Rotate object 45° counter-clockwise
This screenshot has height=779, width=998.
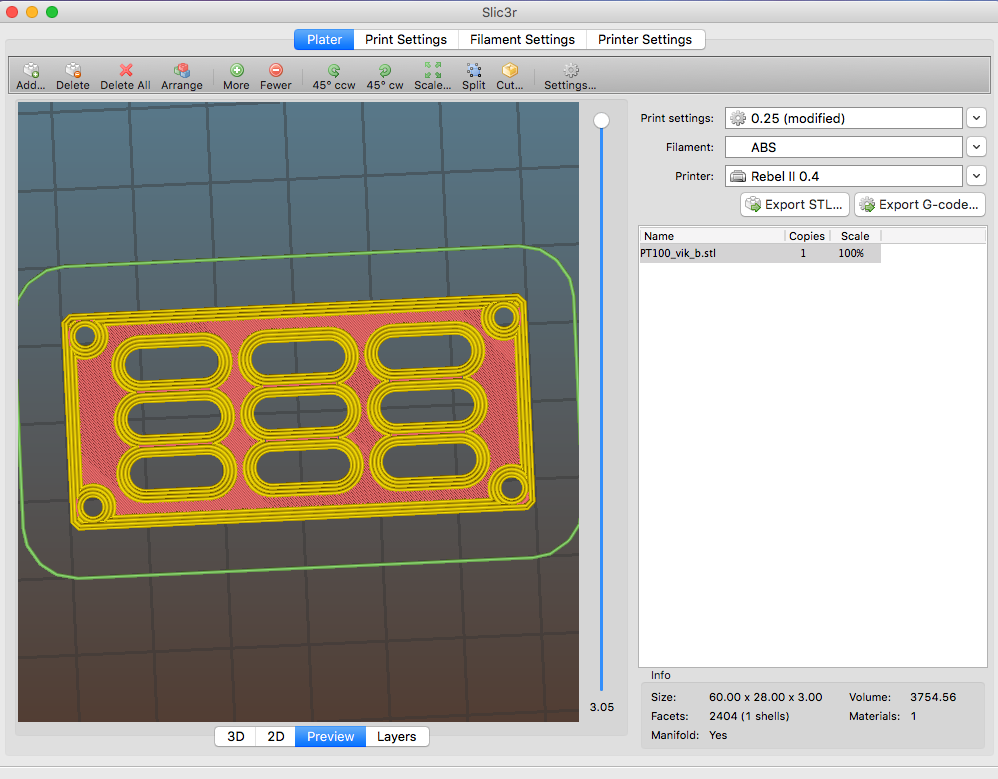click(333, 71)
